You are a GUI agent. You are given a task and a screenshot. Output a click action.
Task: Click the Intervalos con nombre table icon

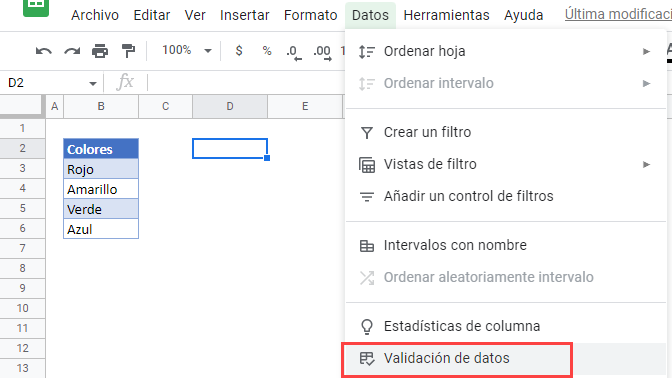pos(367,246)
